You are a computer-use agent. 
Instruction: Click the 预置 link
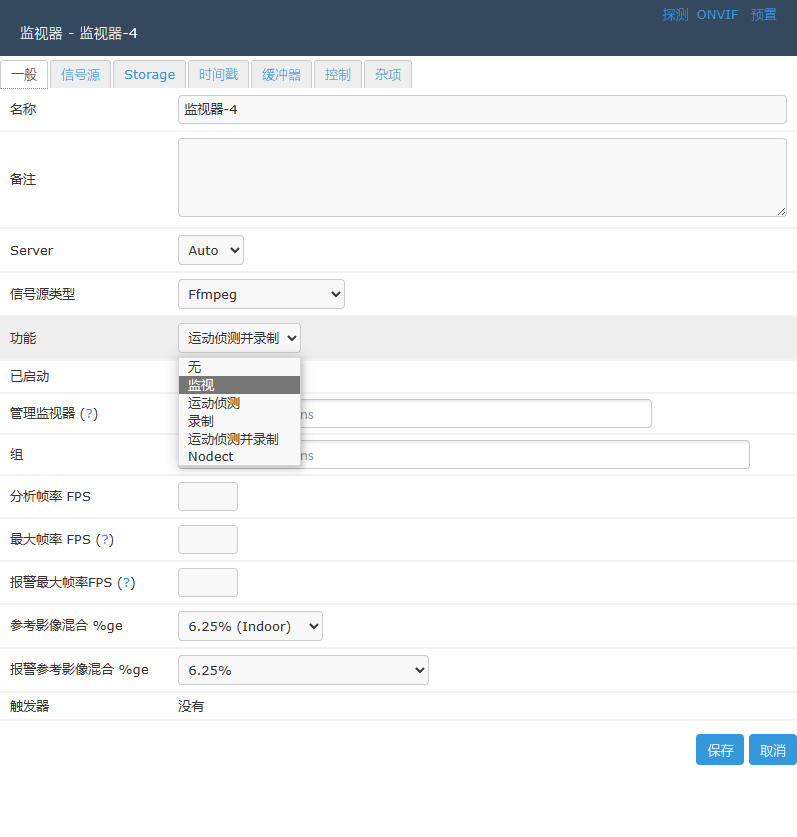point(764,15)
